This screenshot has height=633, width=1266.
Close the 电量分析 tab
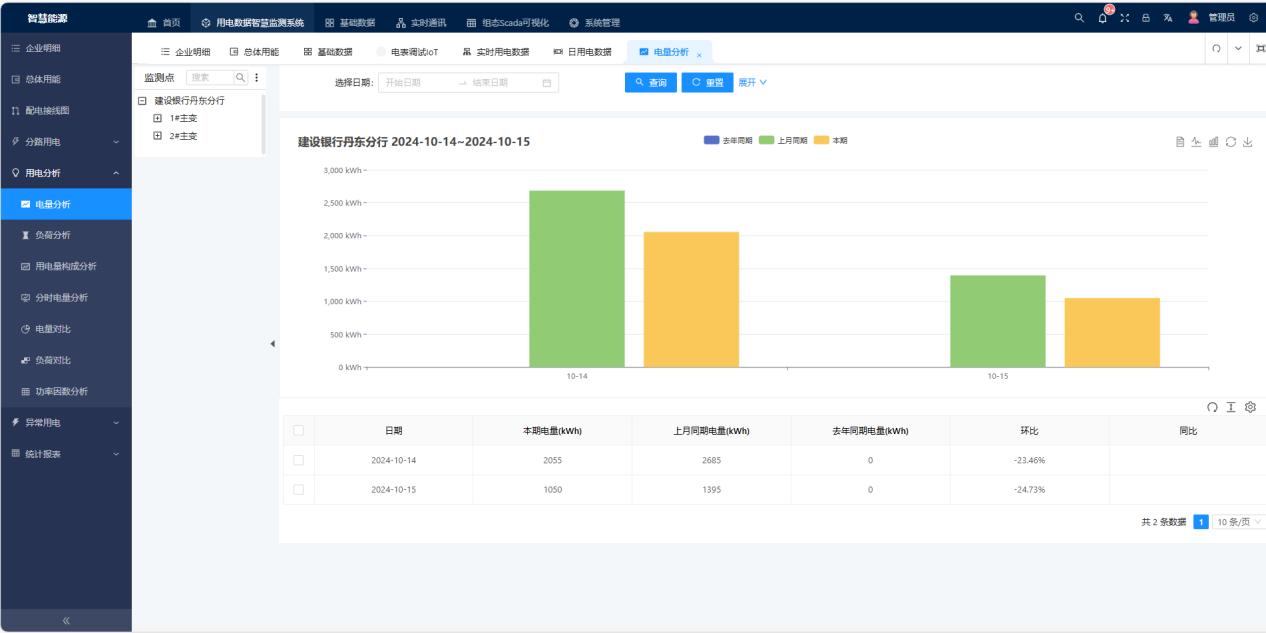coord(699,53)
